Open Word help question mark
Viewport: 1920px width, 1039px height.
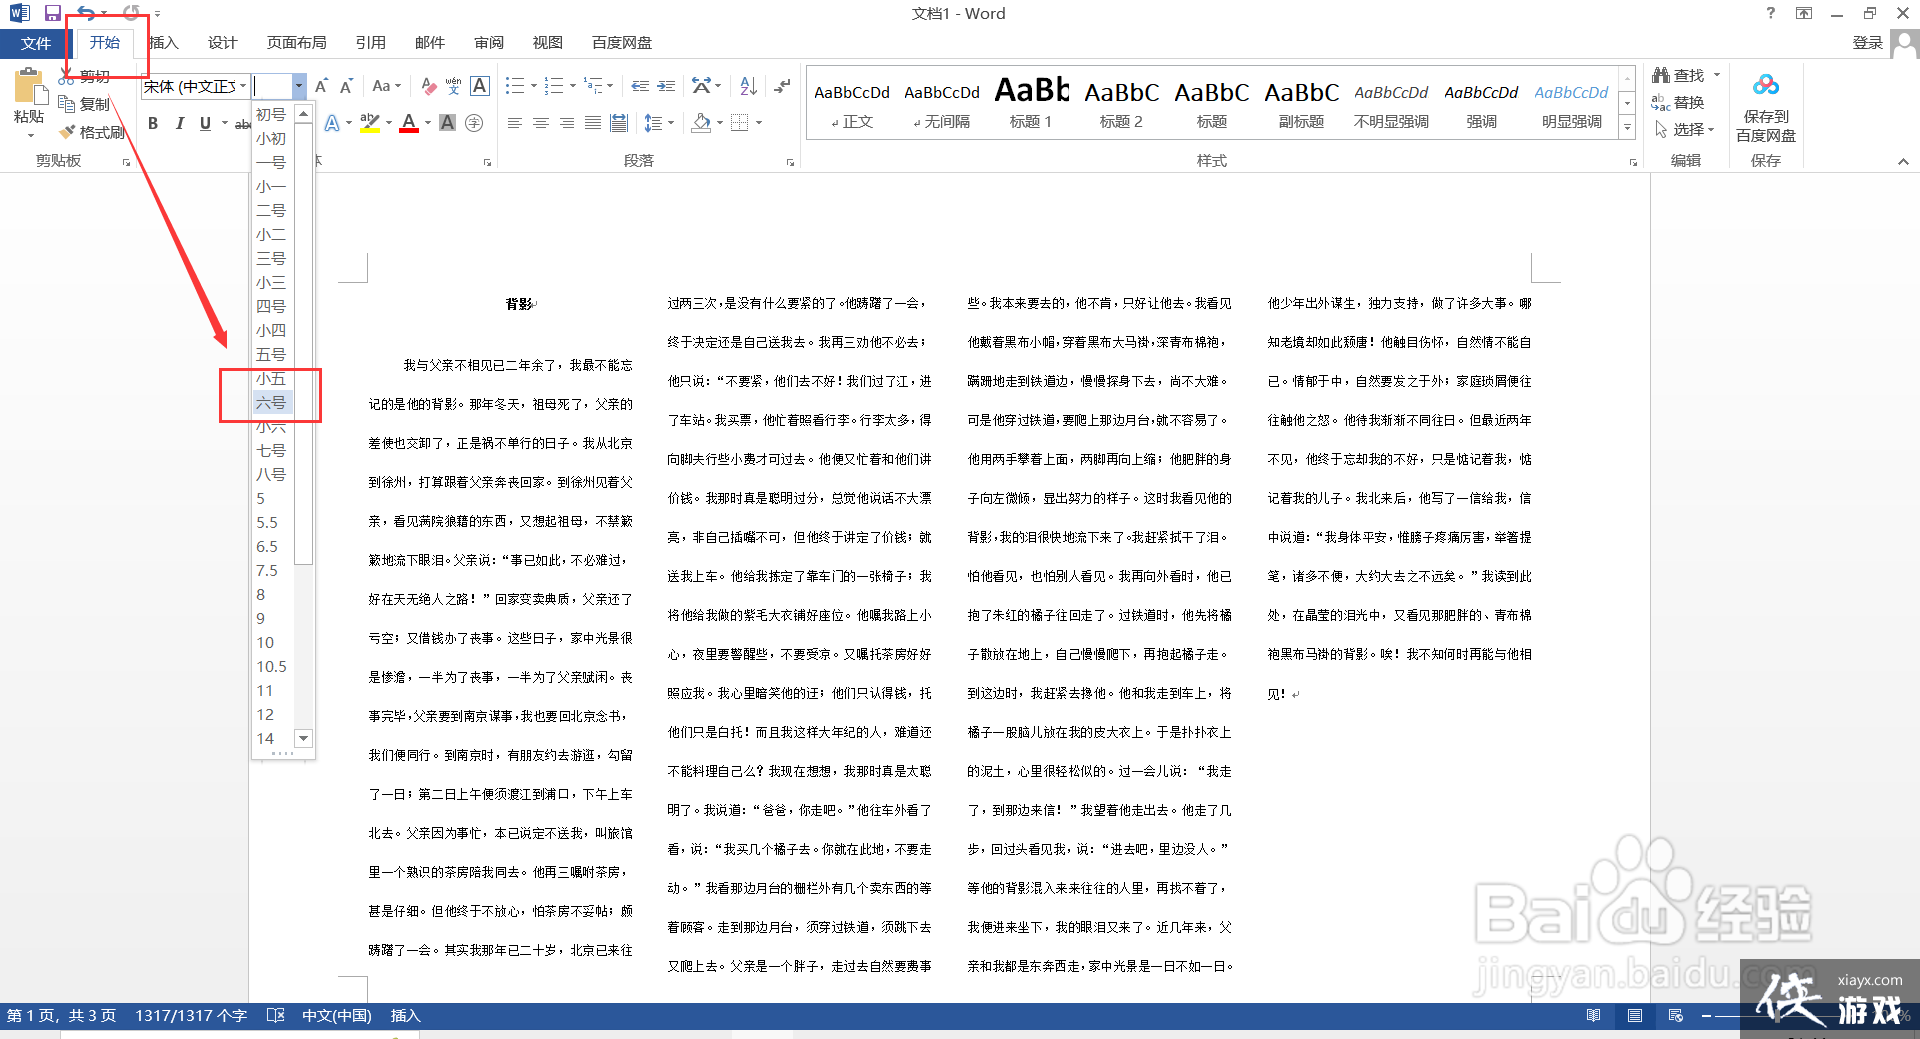click(1771, 13)
